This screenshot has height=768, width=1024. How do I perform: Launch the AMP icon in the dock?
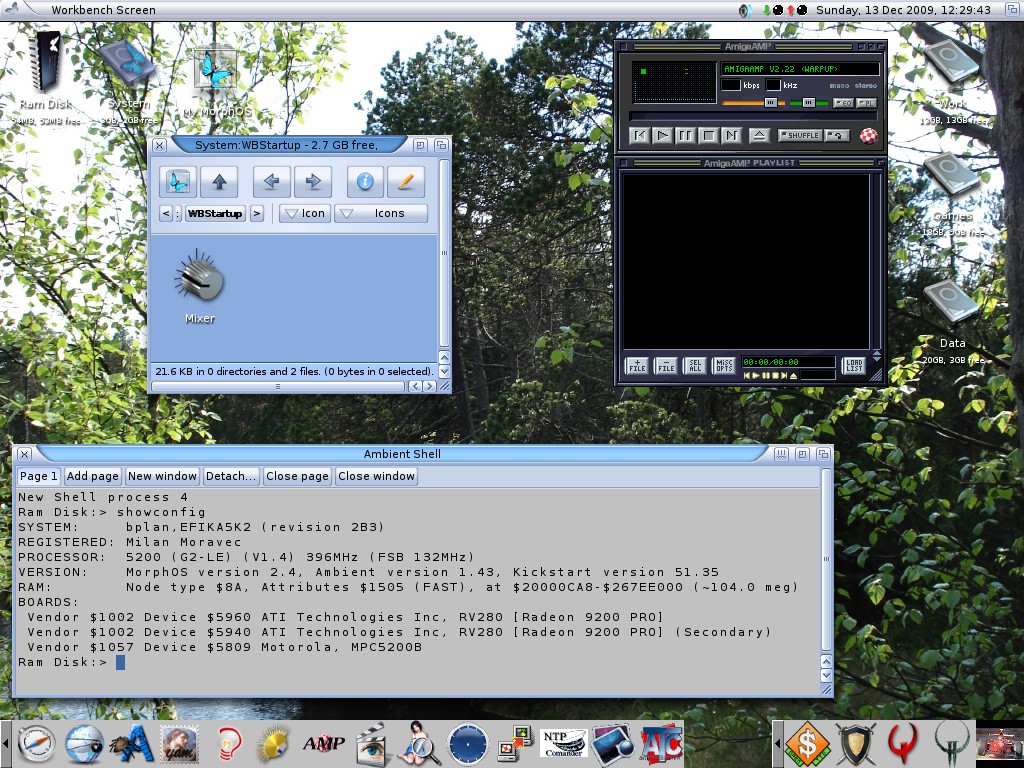pyautogui.click(x=323, y=744)
